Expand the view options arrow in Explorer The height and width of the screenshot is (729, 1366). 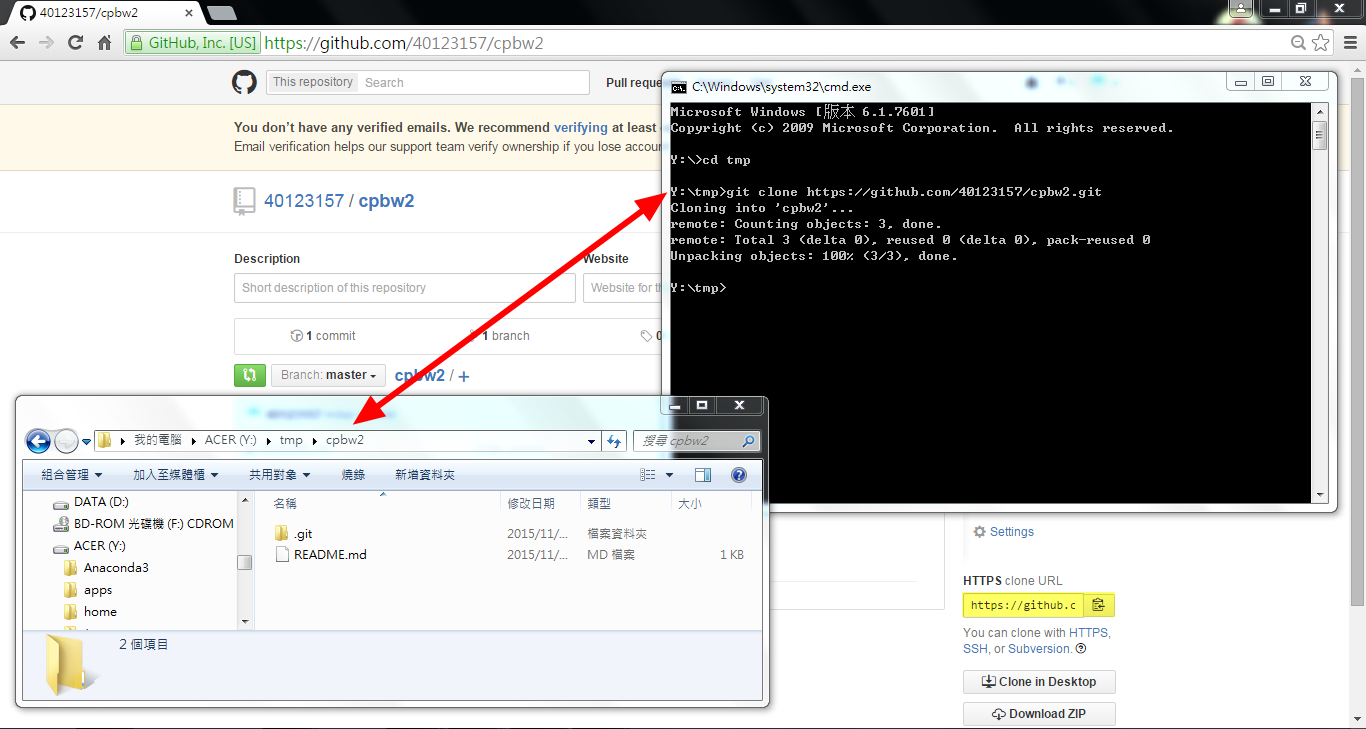[669, 475]
